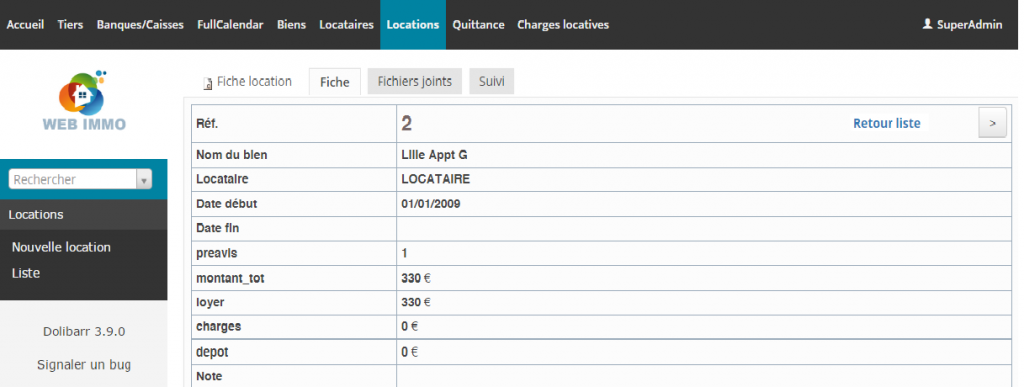Open the Charges locatives menu
This screenshot has height=387, width=1024.
coord(563,25)
